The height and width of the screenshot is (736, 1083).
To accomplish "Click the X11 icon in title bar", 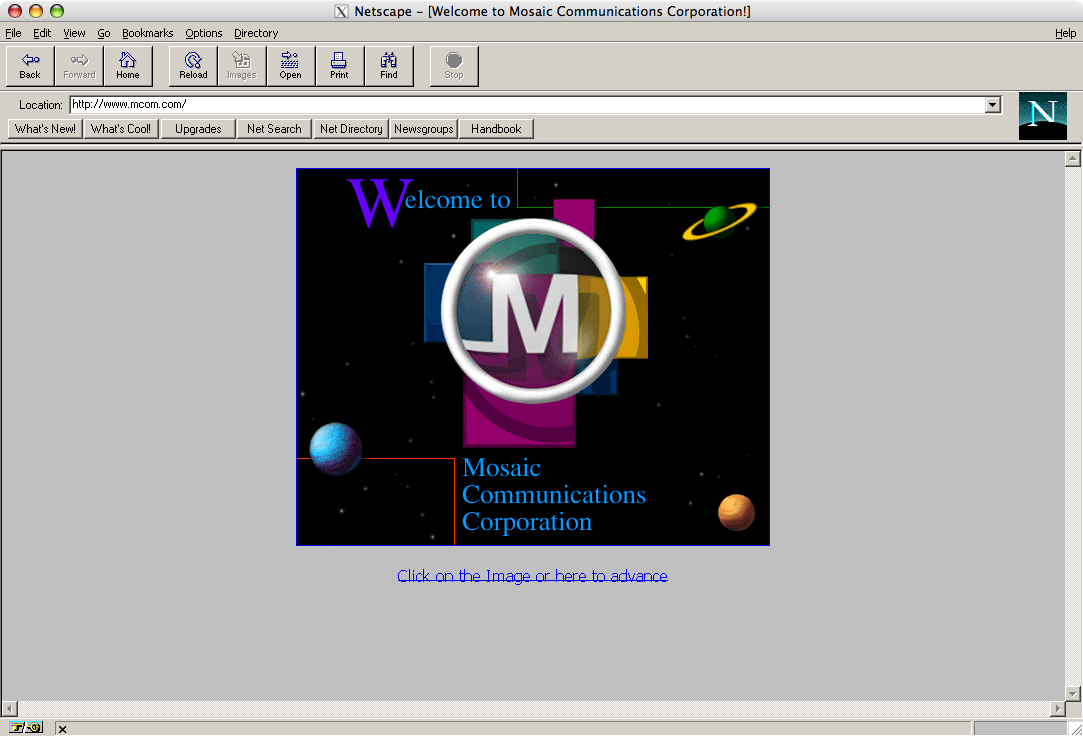I will 341,11.
